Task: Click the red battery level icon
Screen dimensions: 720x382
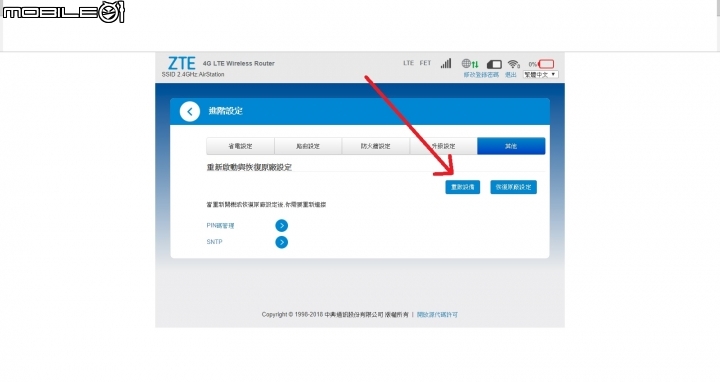Action: click(546, 64)
